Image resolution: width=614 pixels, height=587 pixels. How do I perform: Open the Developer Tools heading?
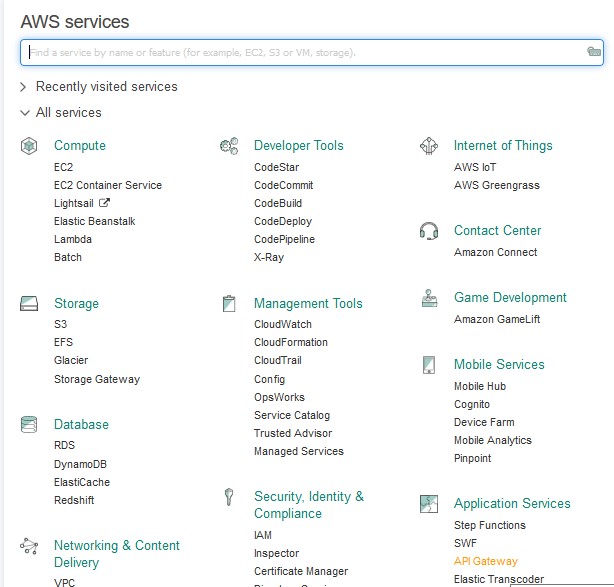299,146
